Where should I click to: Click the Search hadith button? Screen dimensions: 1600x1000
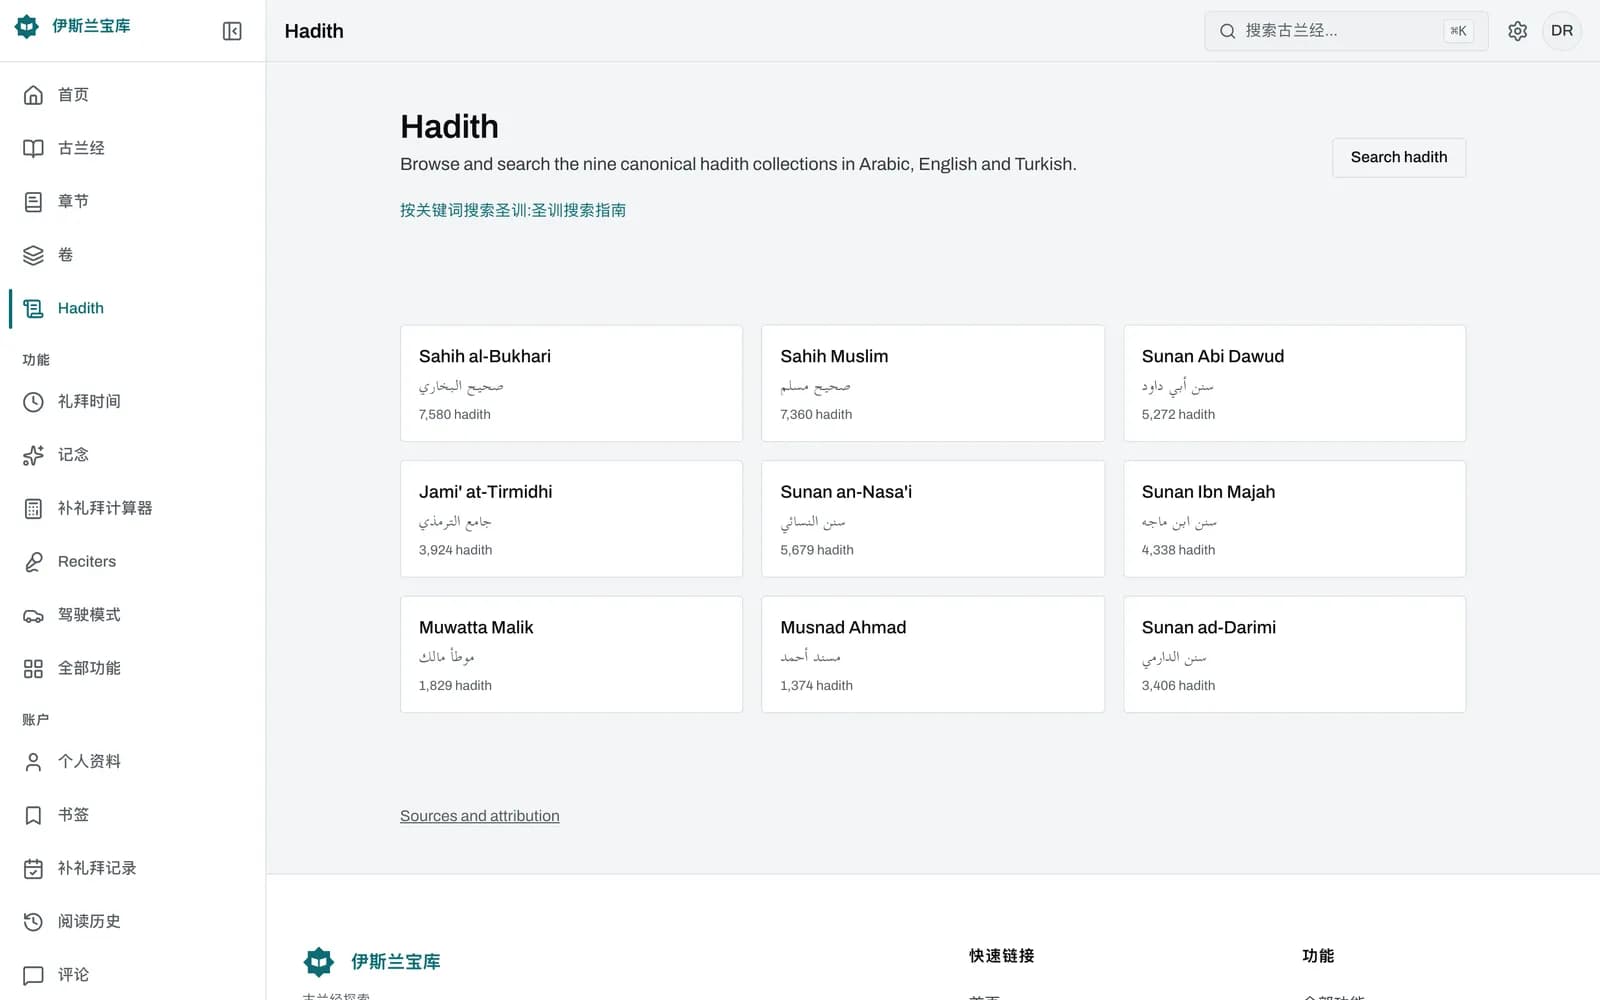pos(1398,157)
